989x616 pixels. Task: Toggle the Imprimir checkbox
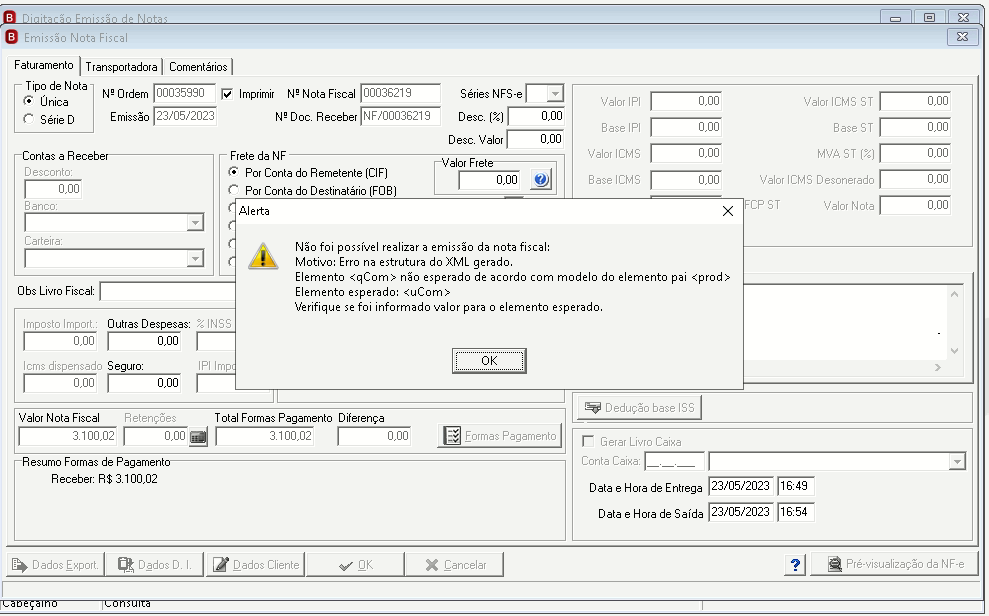(x=227, y=94)
